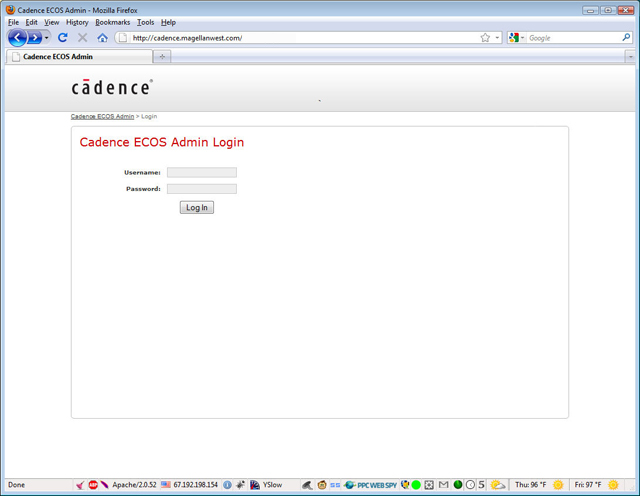Click the Greasemonkey monkey face icon
640x496 pixels.
pyautogui.click(x=322, y=485)
